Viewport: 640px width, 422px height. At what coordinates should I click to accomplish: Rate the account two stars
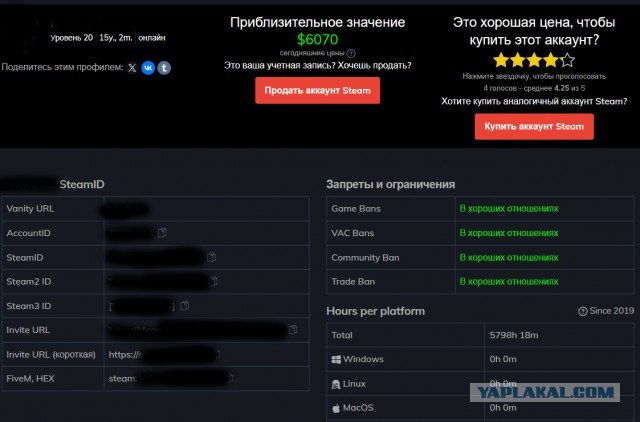(x=518, y=60)
